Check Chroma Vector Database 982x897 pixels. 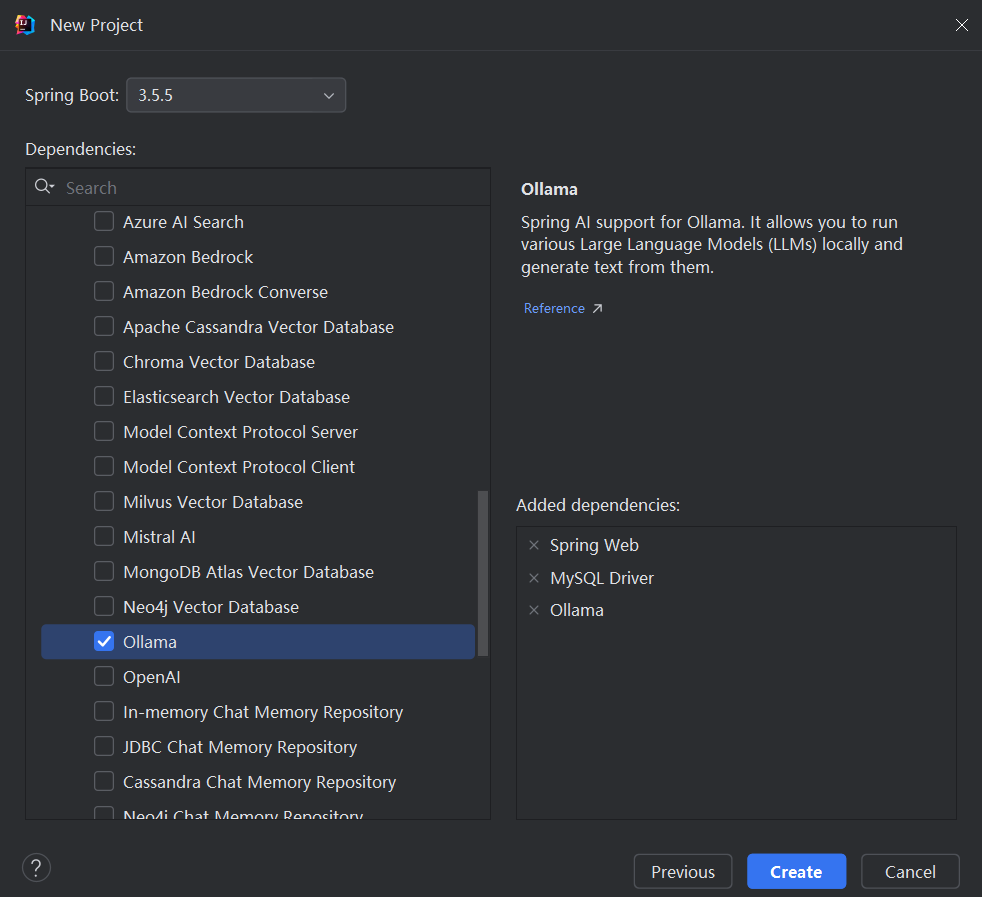point(104,361)
